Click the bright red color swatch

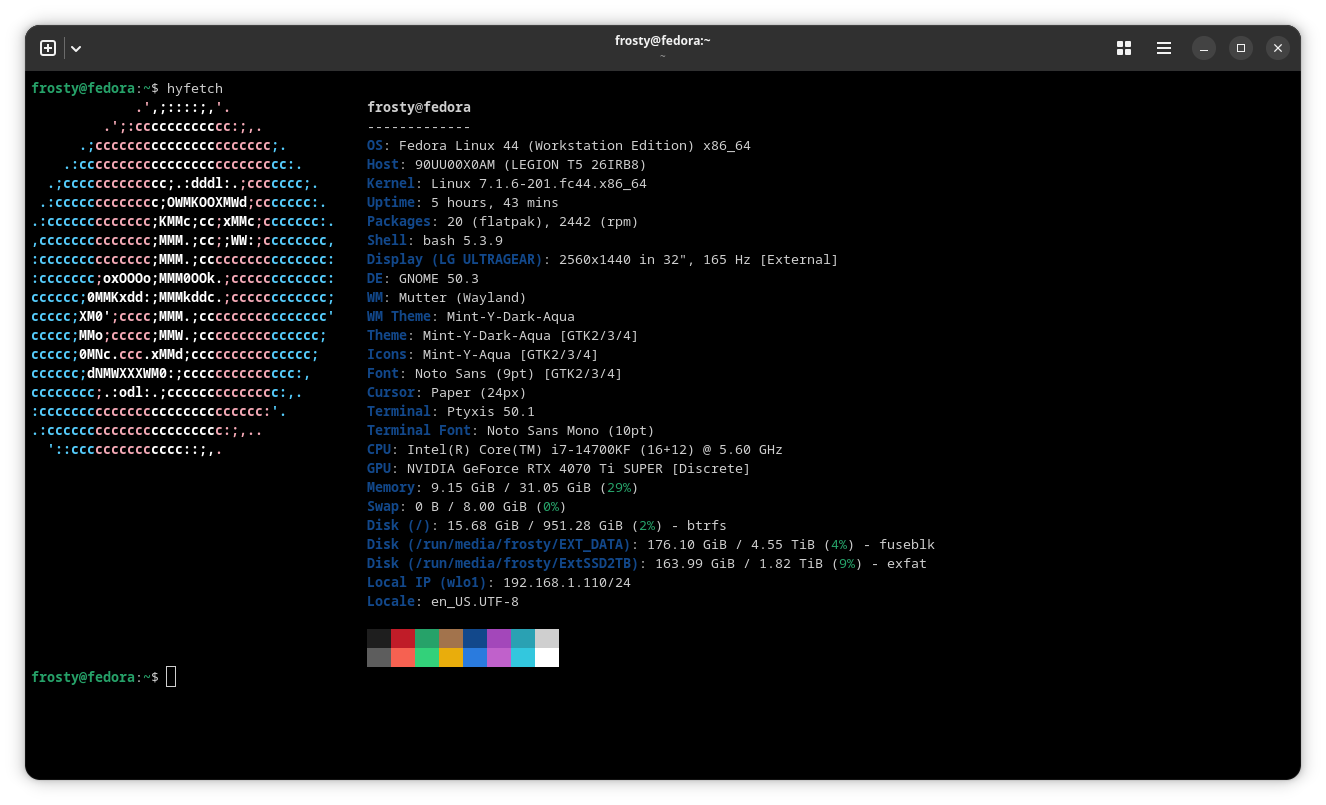coord(403,657)
